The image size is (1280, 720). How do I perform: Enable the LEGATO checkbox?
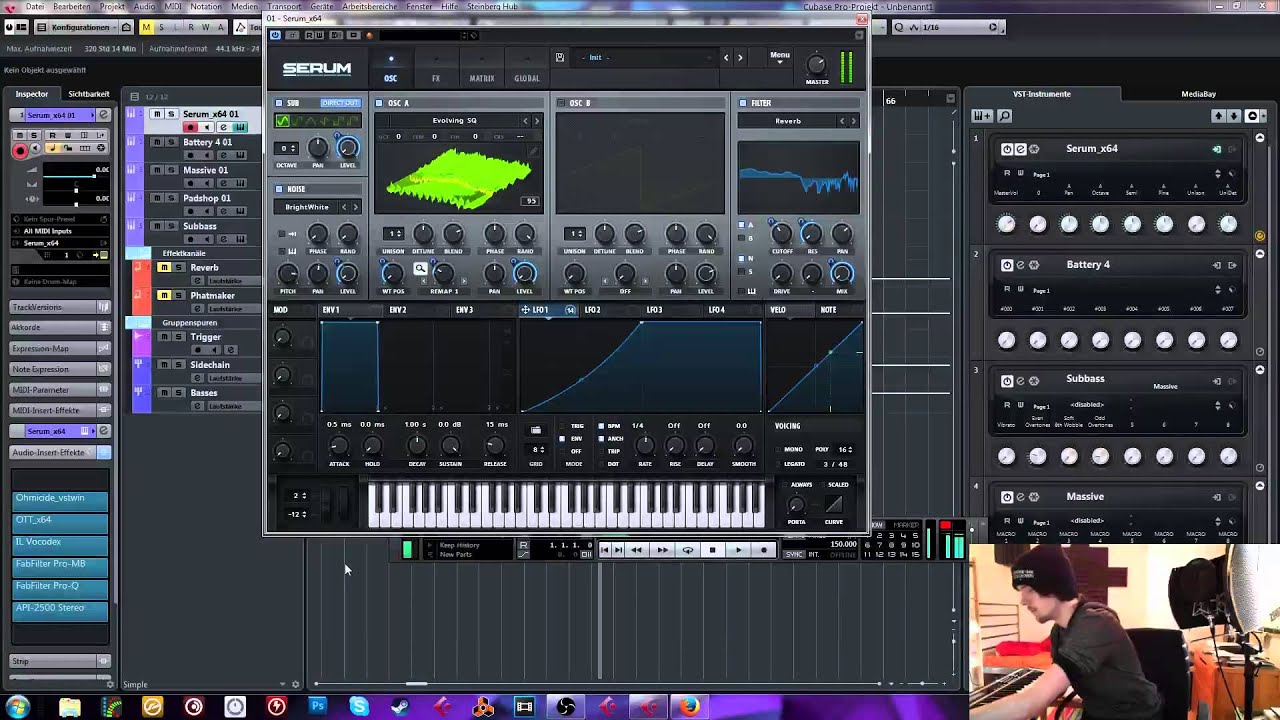(779, 464)
